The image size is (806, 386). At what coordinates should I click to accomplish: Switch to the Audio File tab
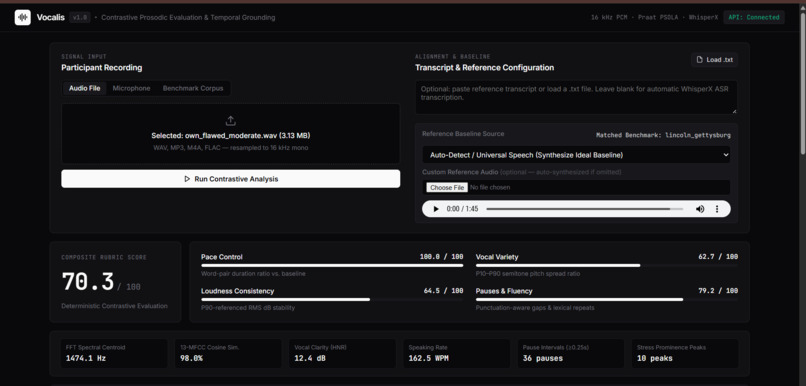point(85,88)
